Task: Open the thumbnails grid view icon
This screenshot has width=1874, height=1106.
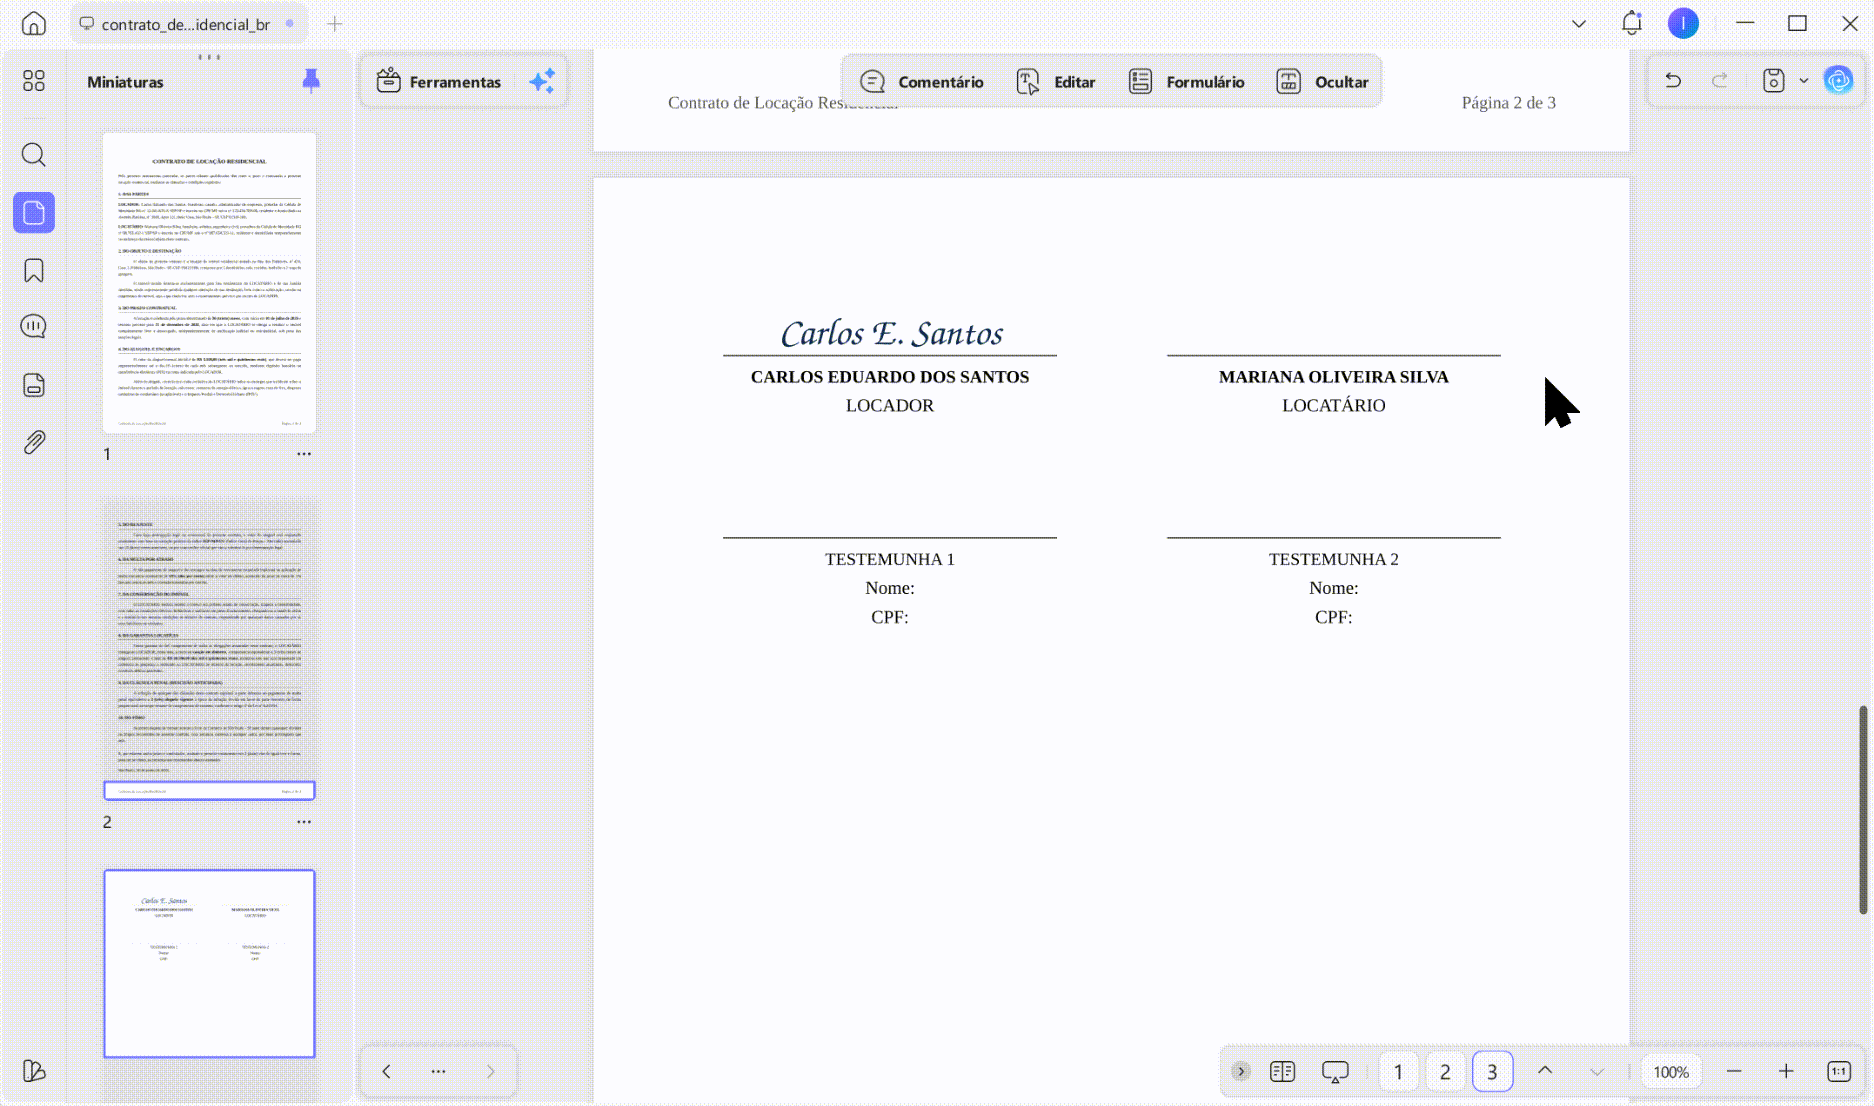Action: pos(34,81)
